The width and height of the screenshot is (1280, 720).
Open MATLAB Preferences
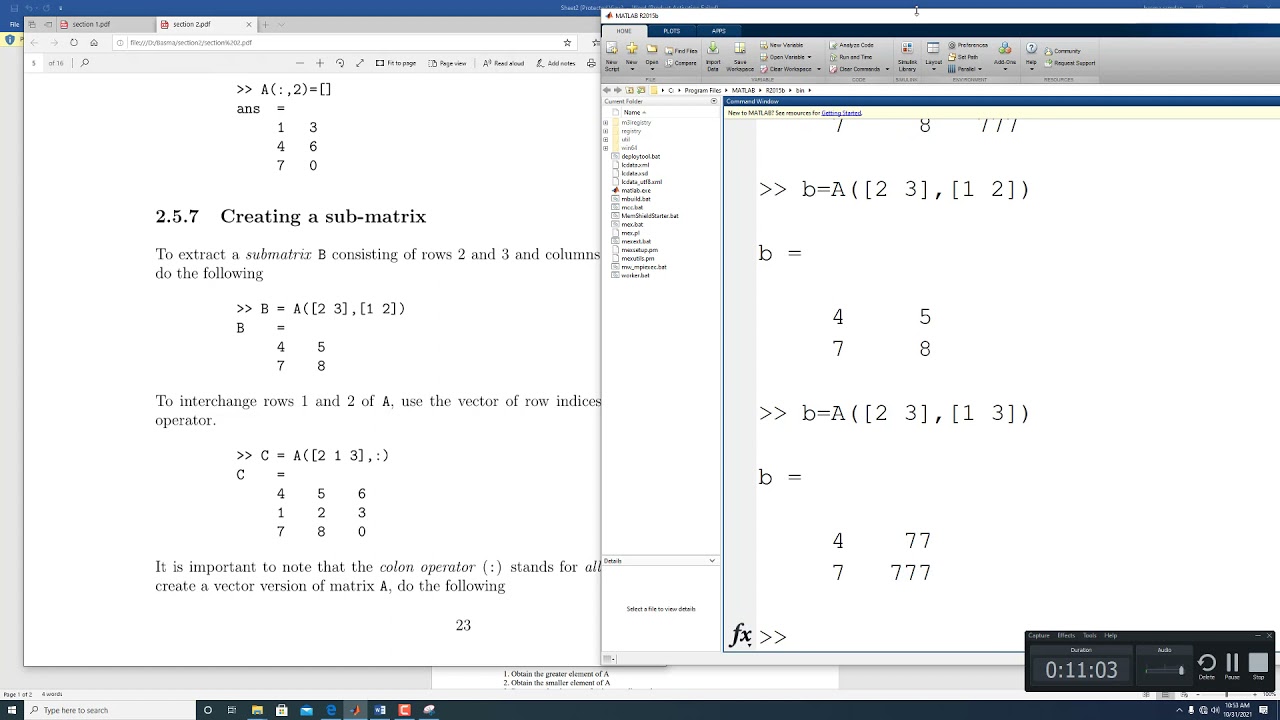pyautogui.click(x=968, y=45)
